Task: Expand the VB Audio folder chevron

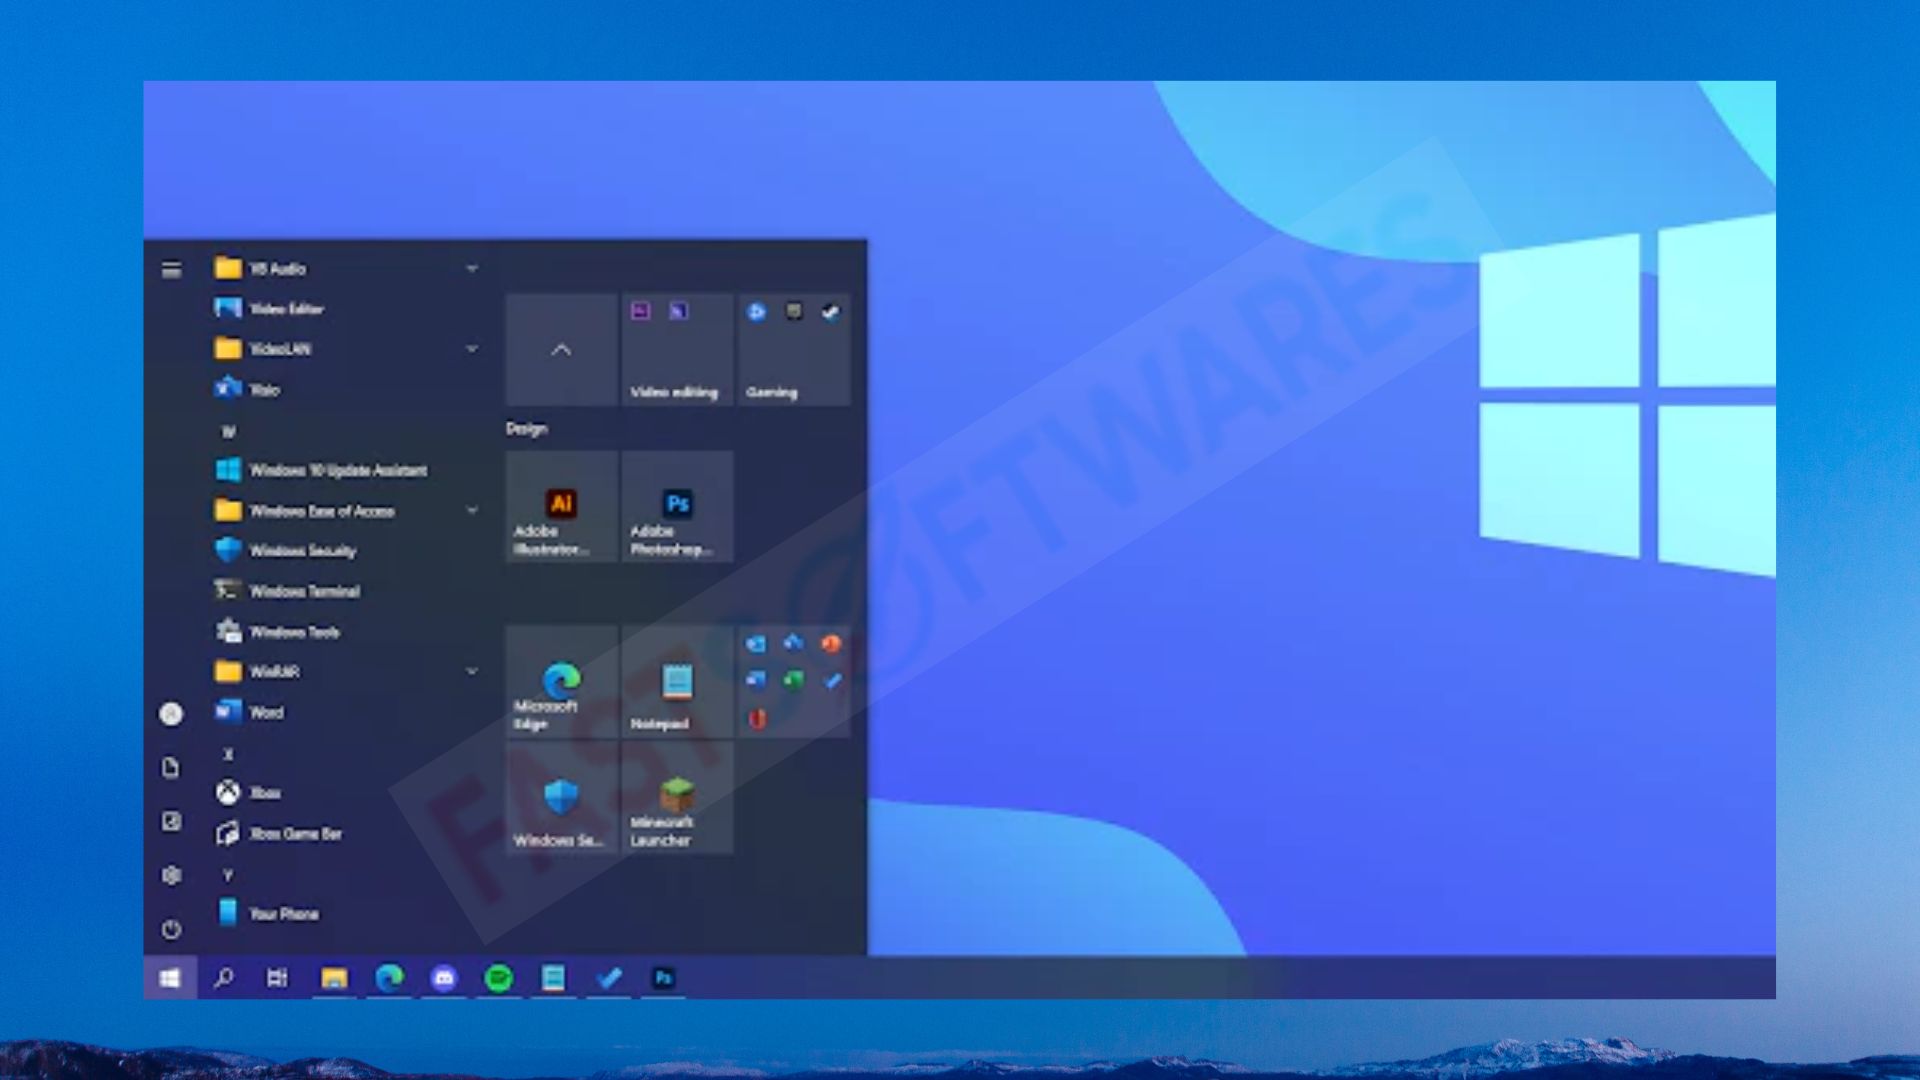Action: (472, 269)
